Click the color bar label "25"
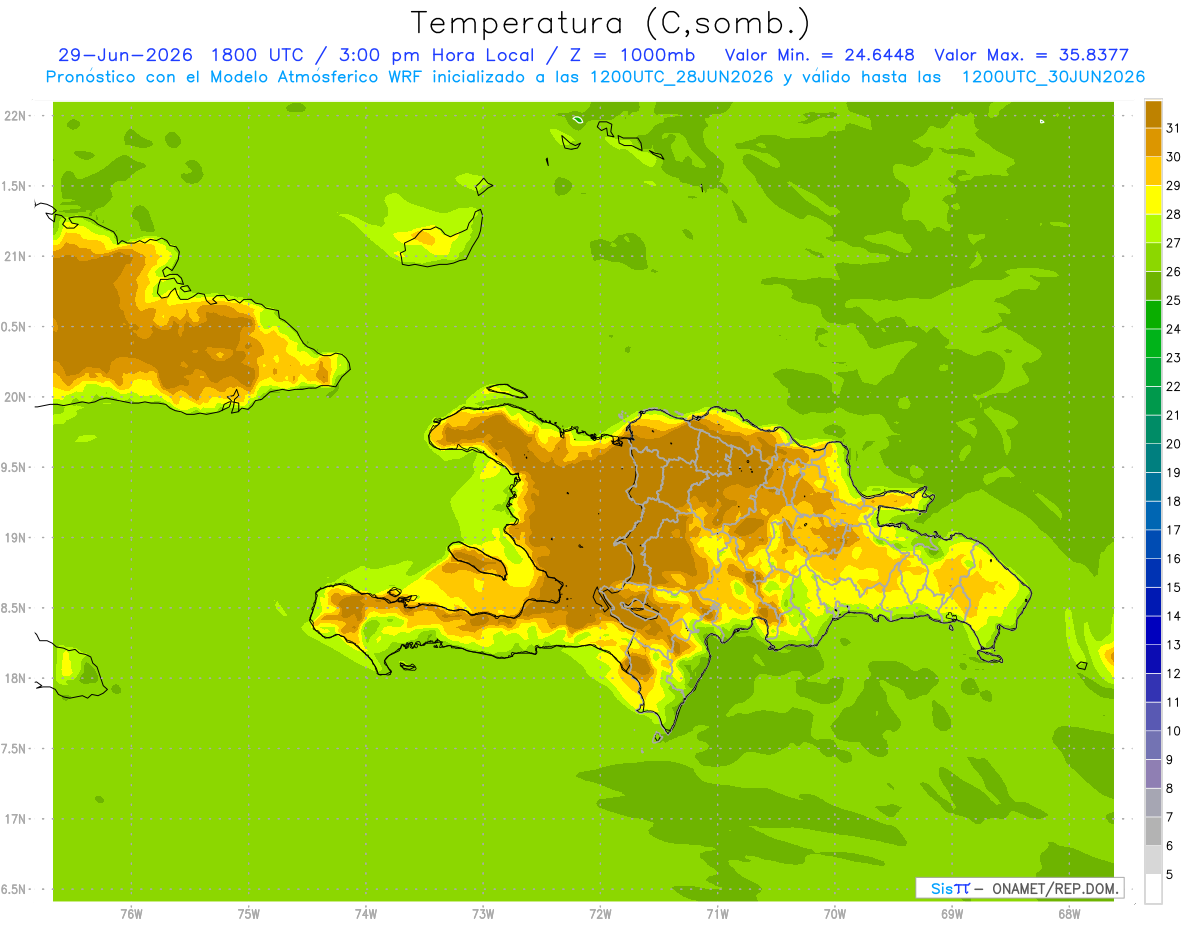The width and height of the screenshot is (1200, 927). (1174, 300)
